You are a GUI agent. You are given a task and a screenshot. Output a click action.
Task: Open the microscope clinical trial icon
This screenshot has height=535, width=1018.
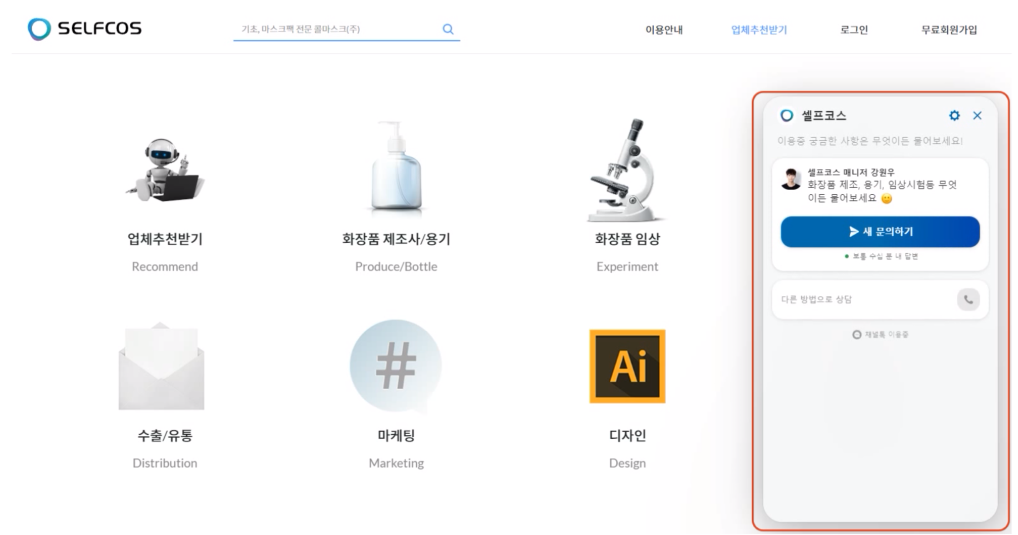tap(627, 170)
